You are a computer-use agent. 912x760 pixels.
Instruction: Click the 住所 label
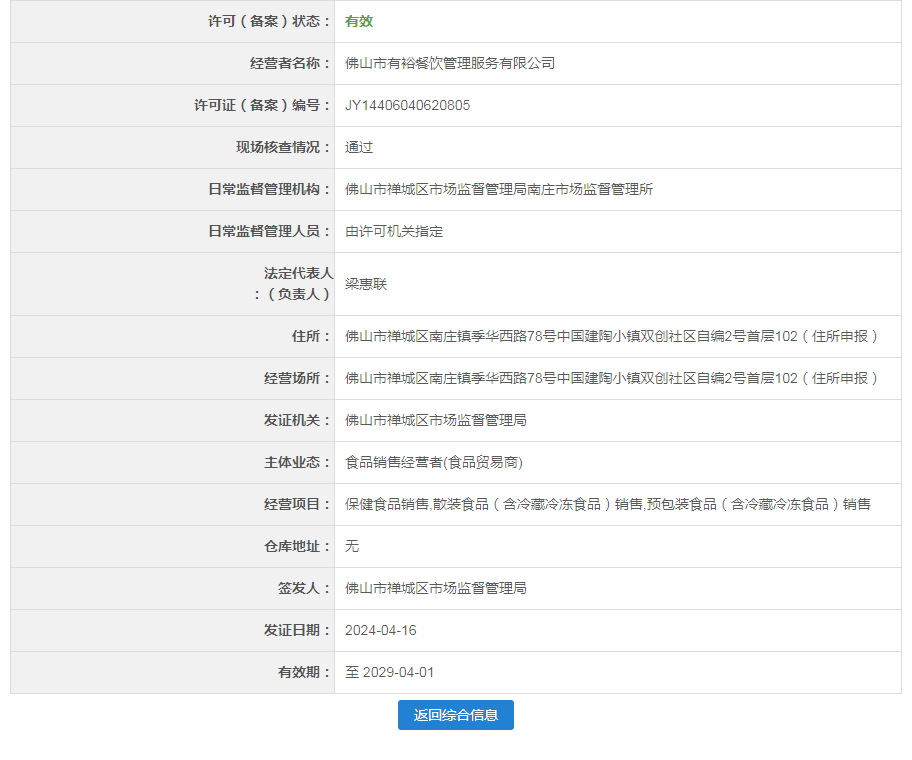tap(311, 336)
